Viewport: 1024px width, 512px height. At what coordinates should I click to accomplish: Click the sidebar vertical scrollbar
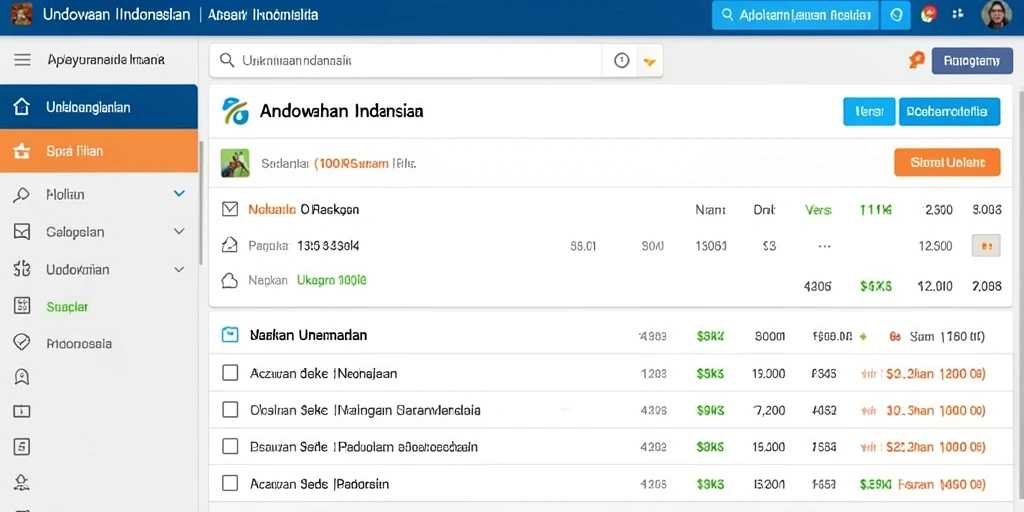[x=201, y=202]
